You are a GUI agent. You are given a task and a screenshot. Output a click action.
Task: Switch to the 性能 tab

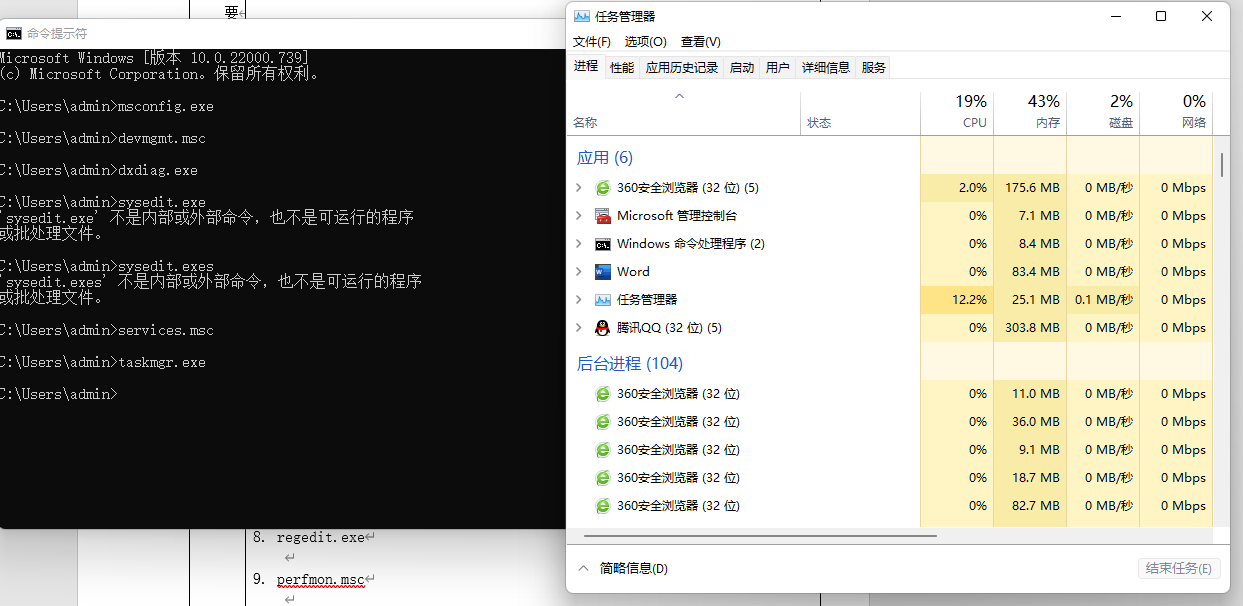pyautogui.click(x=622, y=68)
